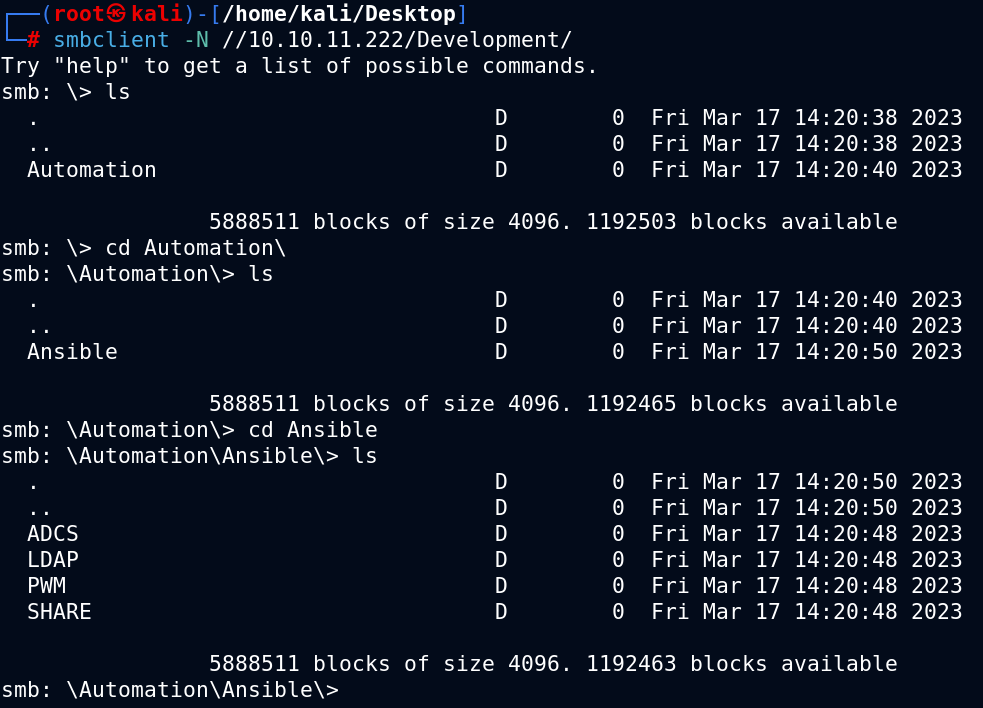Click the ADCS timestamp 14:20:48
The image size is (983, 708).
[x=846, y=534]
